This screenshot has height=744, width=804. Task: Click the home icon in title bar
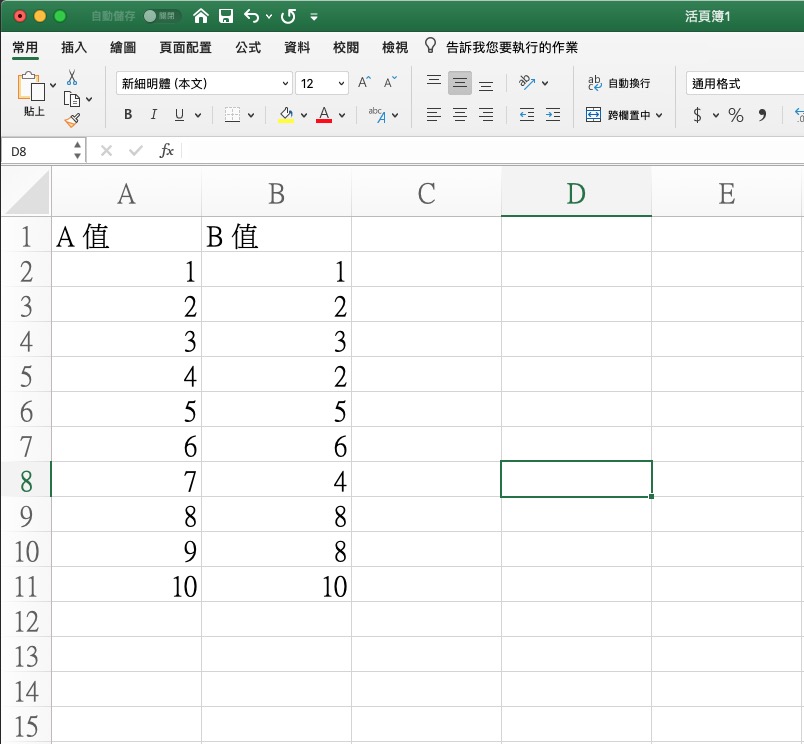[201, 16]
